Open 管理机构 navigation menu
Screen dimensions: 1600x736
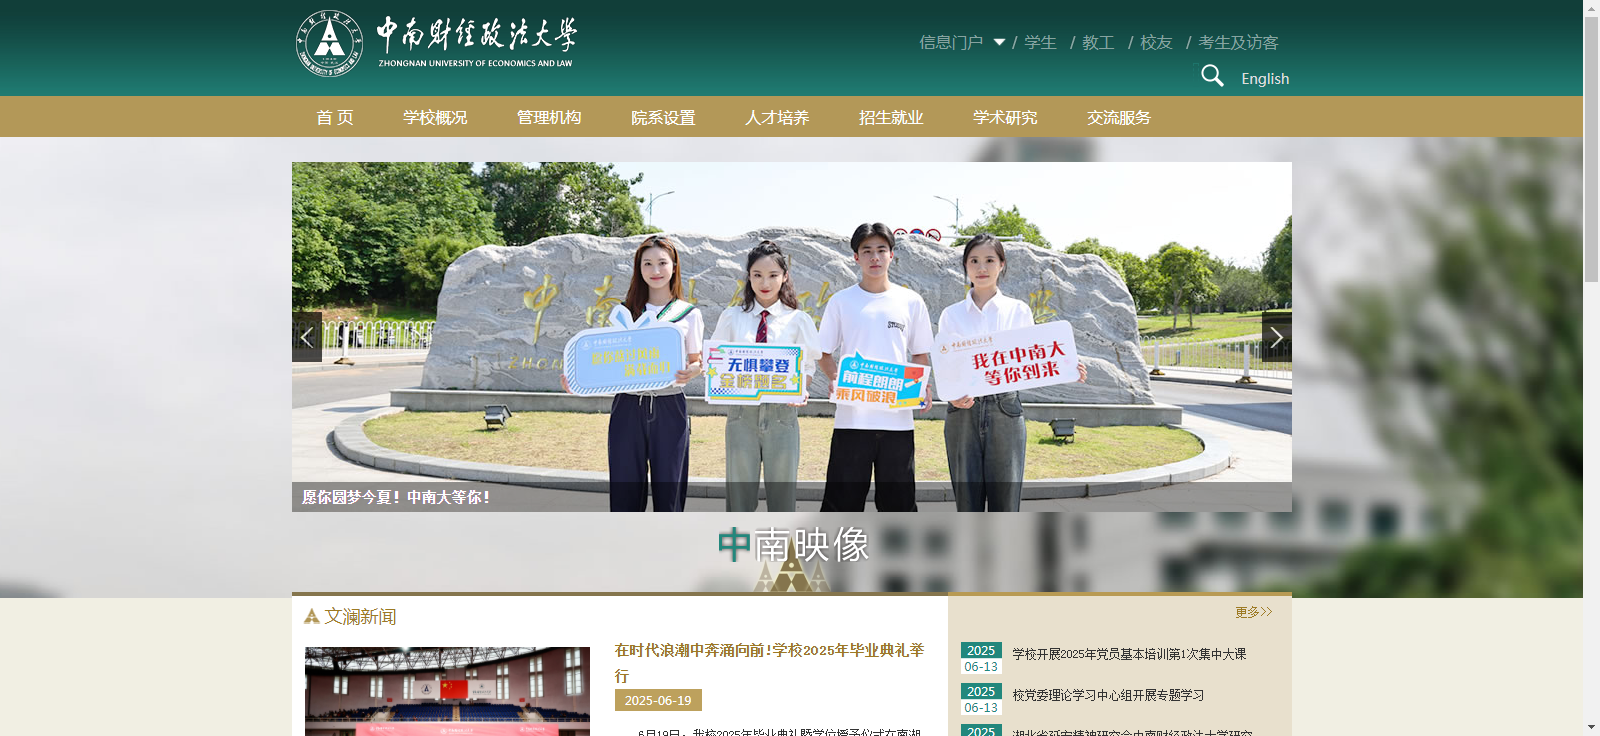click(x=549, y=117)
